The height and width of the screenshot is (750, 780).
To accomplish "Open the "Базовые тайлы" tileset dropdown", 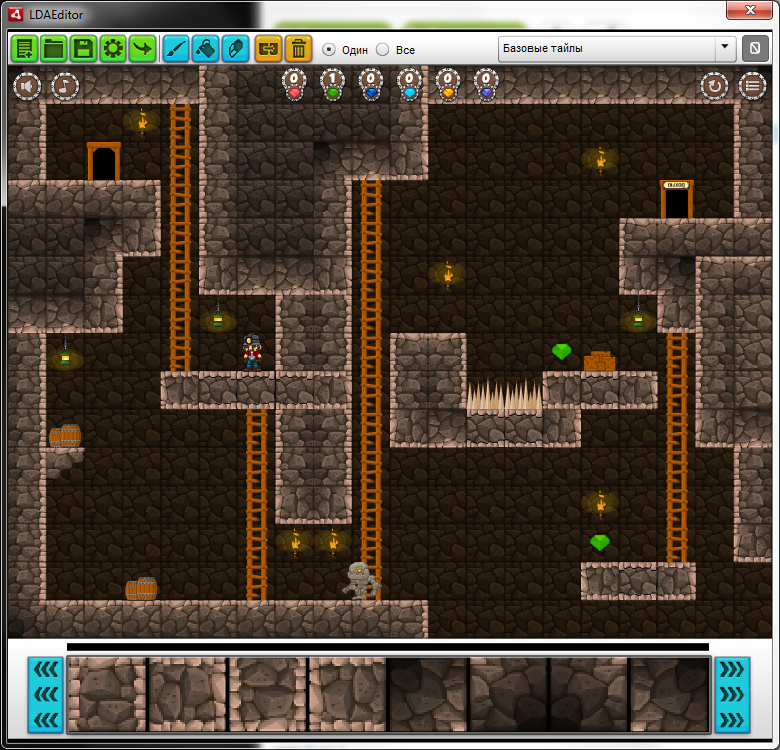I will point(617,48).
